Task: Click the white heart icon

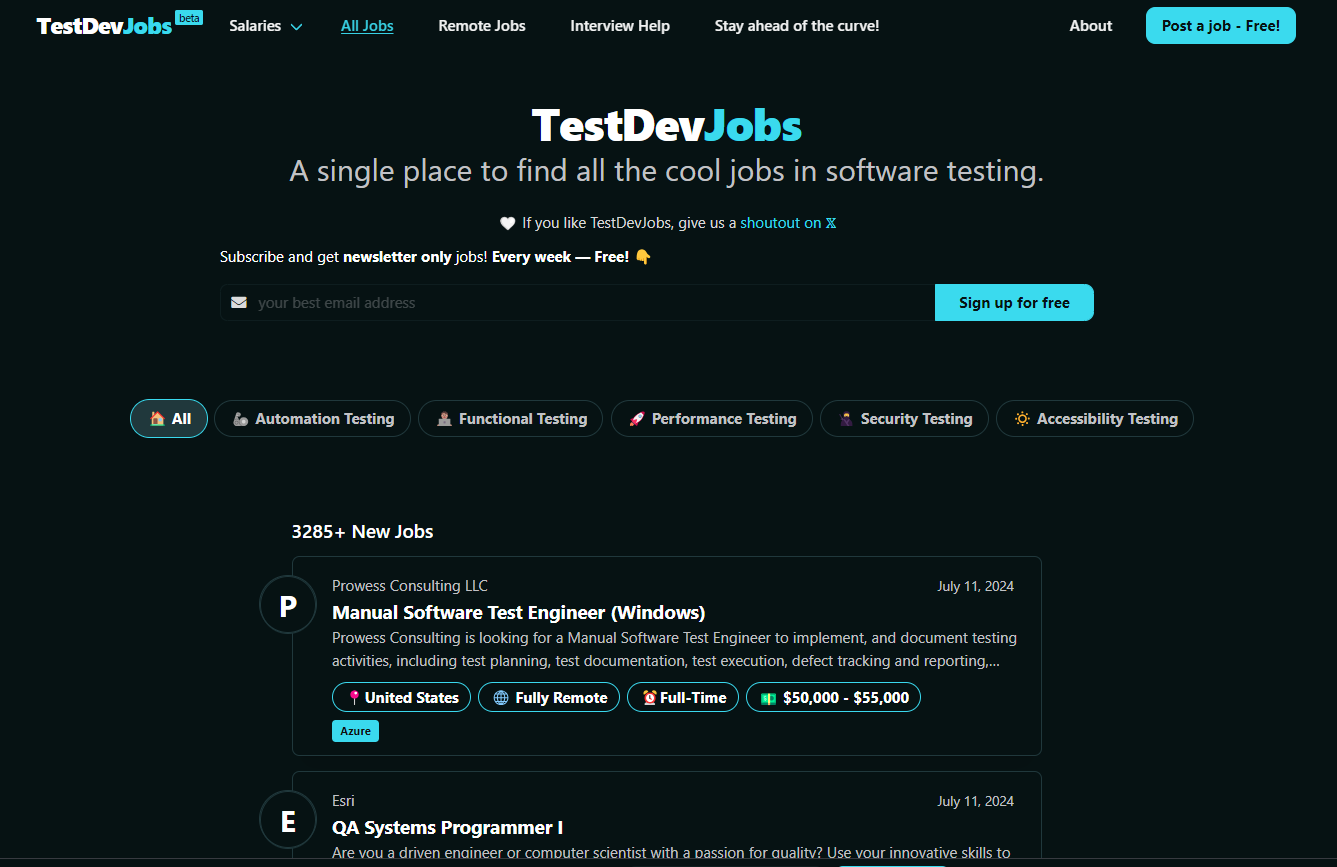Action: click(507, 223)
